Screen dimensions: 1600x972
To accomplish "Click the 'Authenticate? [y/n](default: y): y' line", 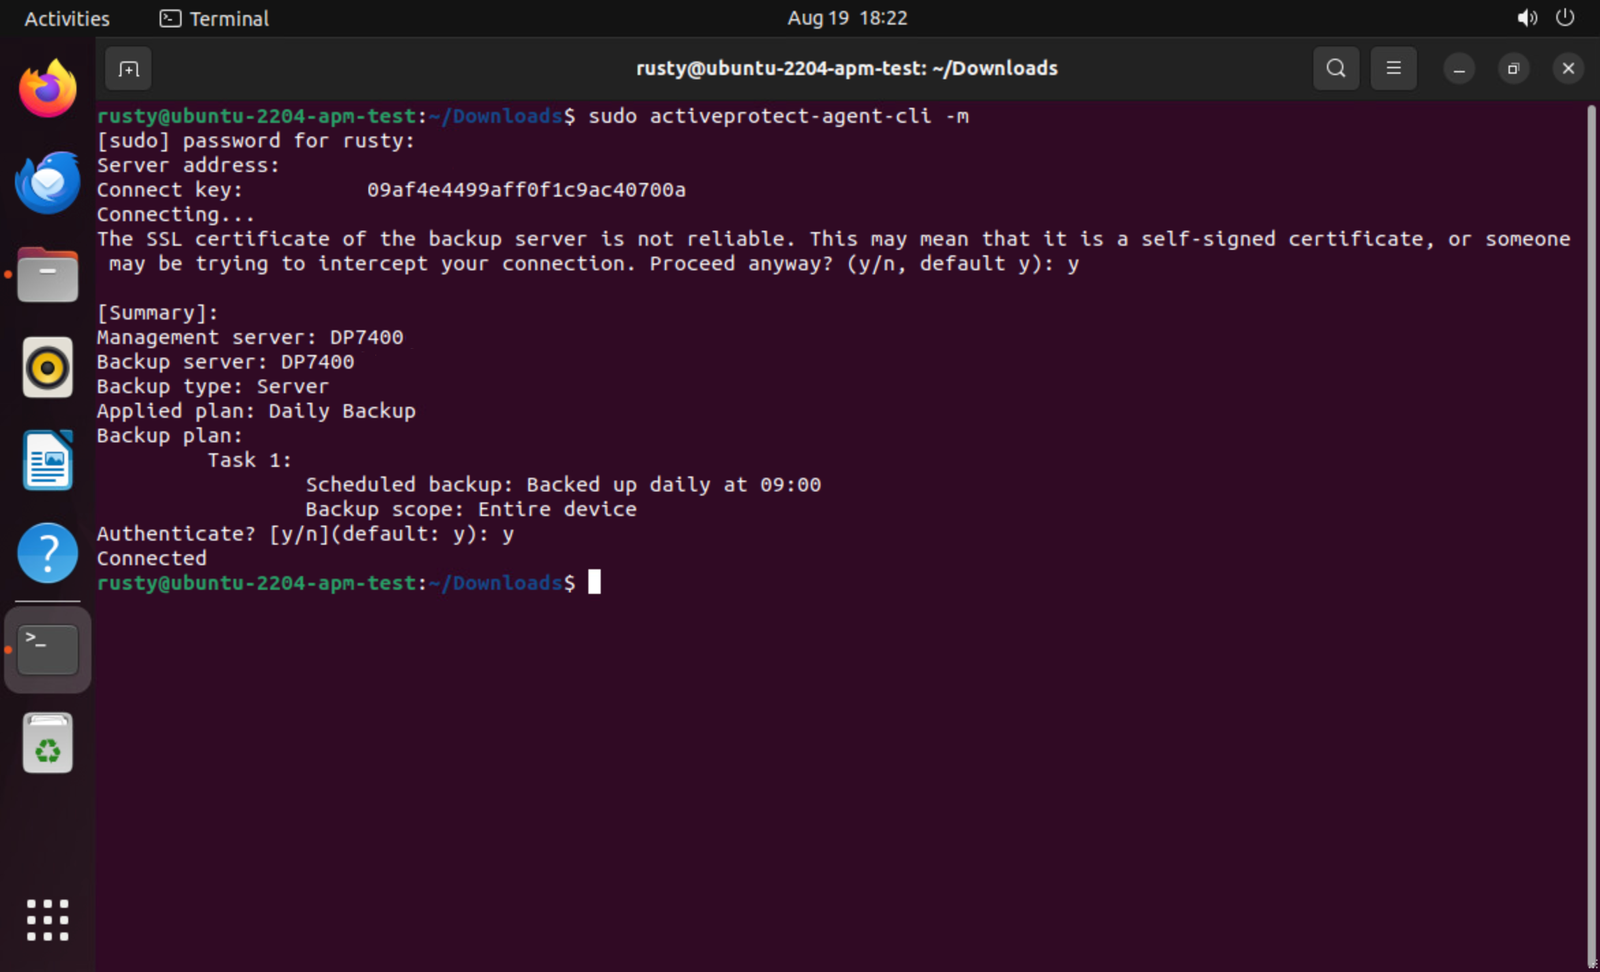I will tap(305, 534).
